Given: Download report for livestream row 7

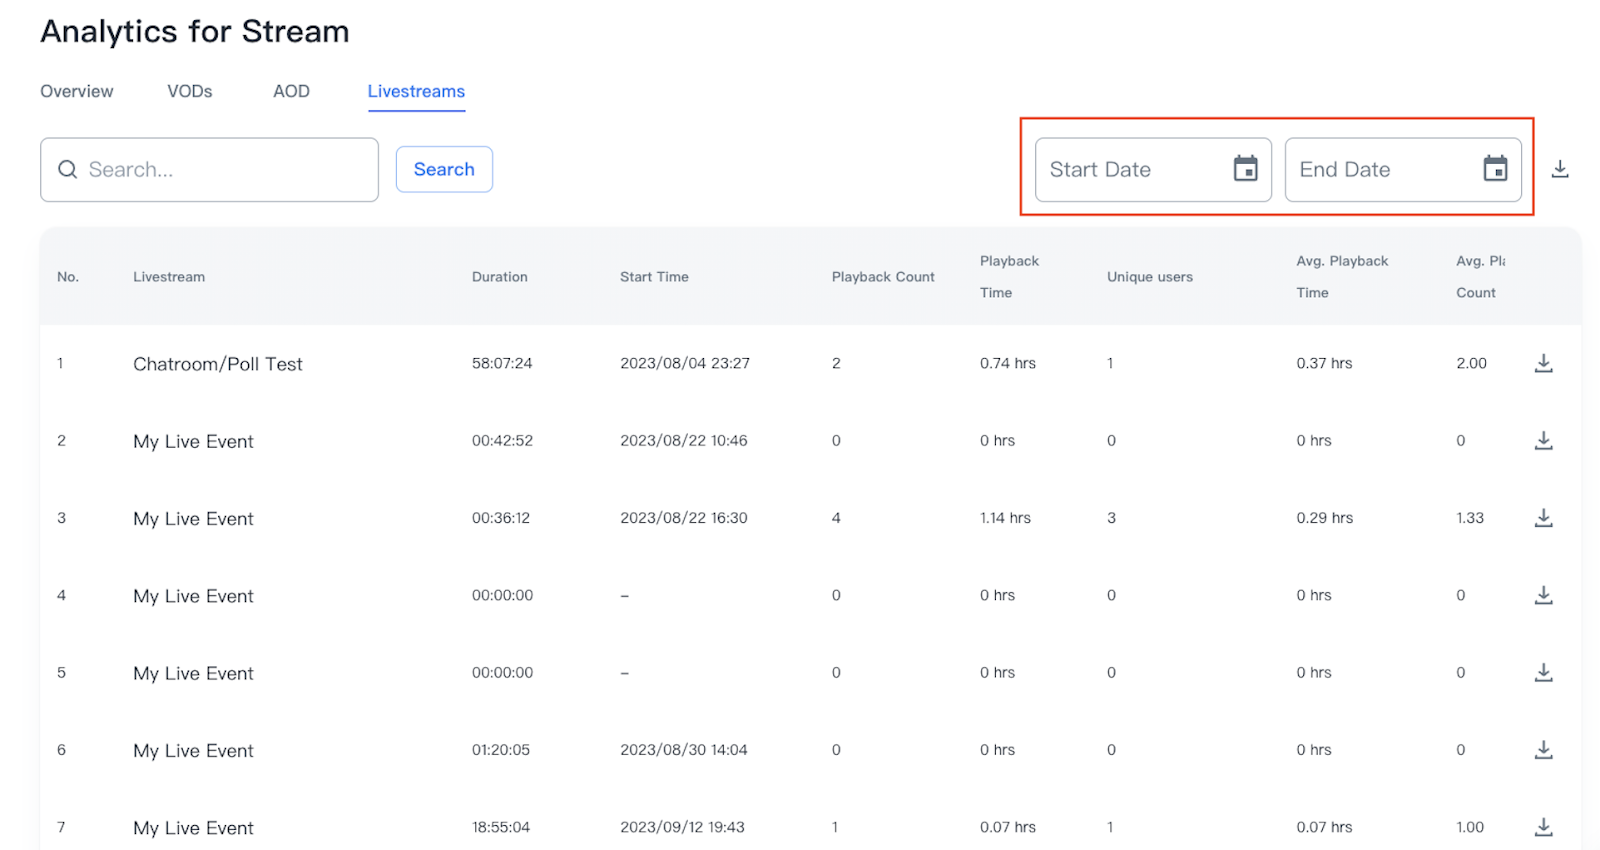Looking at the screenshot, I should pyautogui.click(x=1543, y=827).
